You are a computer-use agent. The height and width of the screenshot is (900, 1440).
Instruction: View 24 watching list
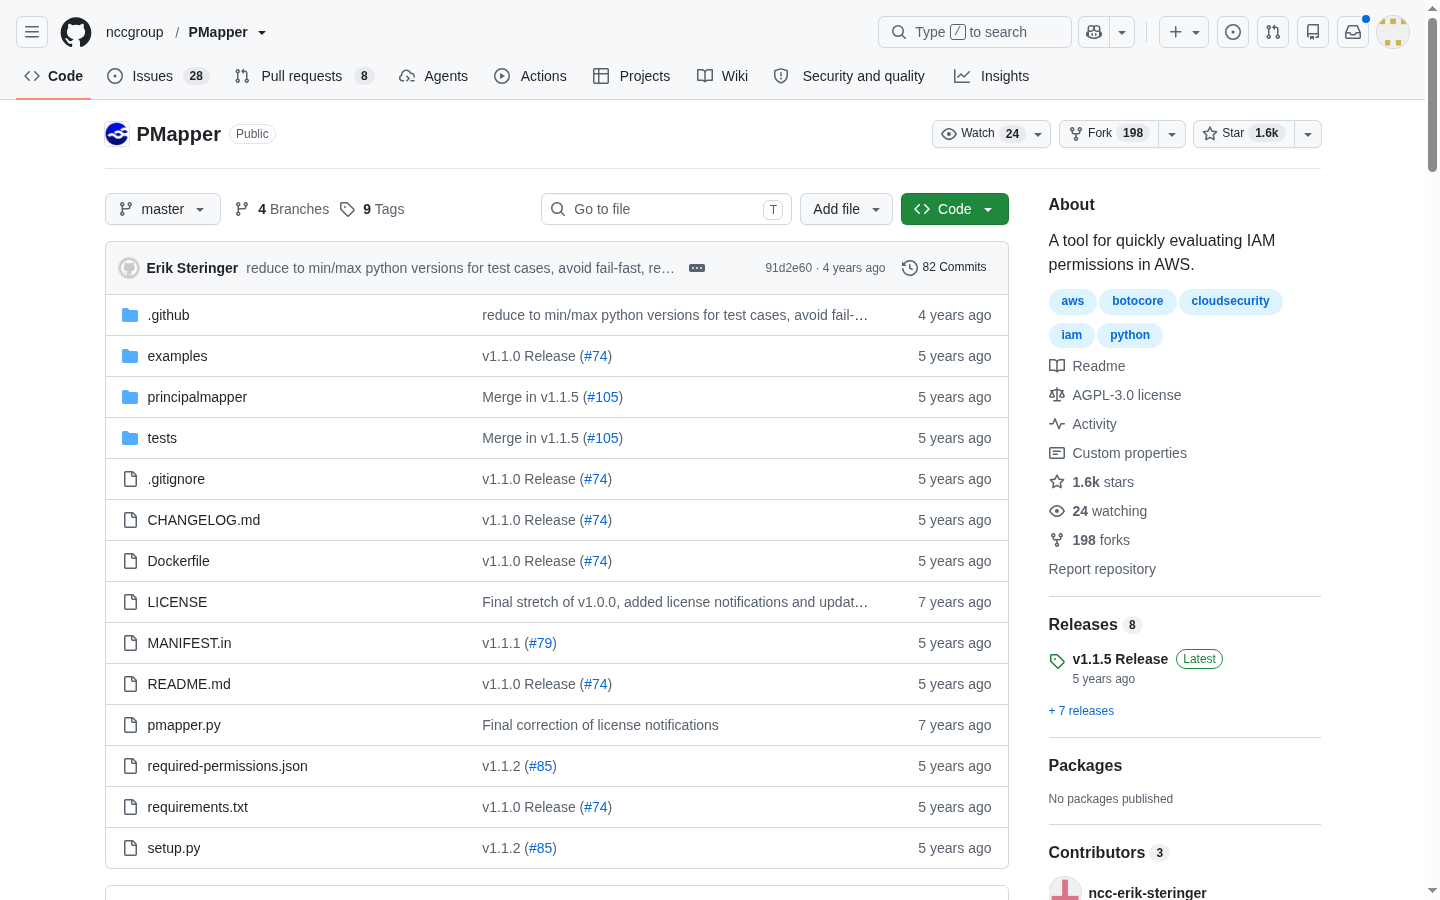pyautogui.click(x=1098, y=511)
